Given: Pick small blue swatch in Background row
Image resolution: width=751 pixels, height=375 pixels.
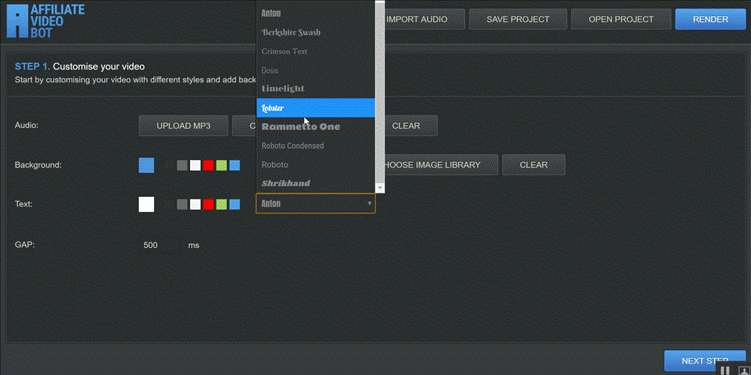Looking at the screenshot, I should point(234,165).
